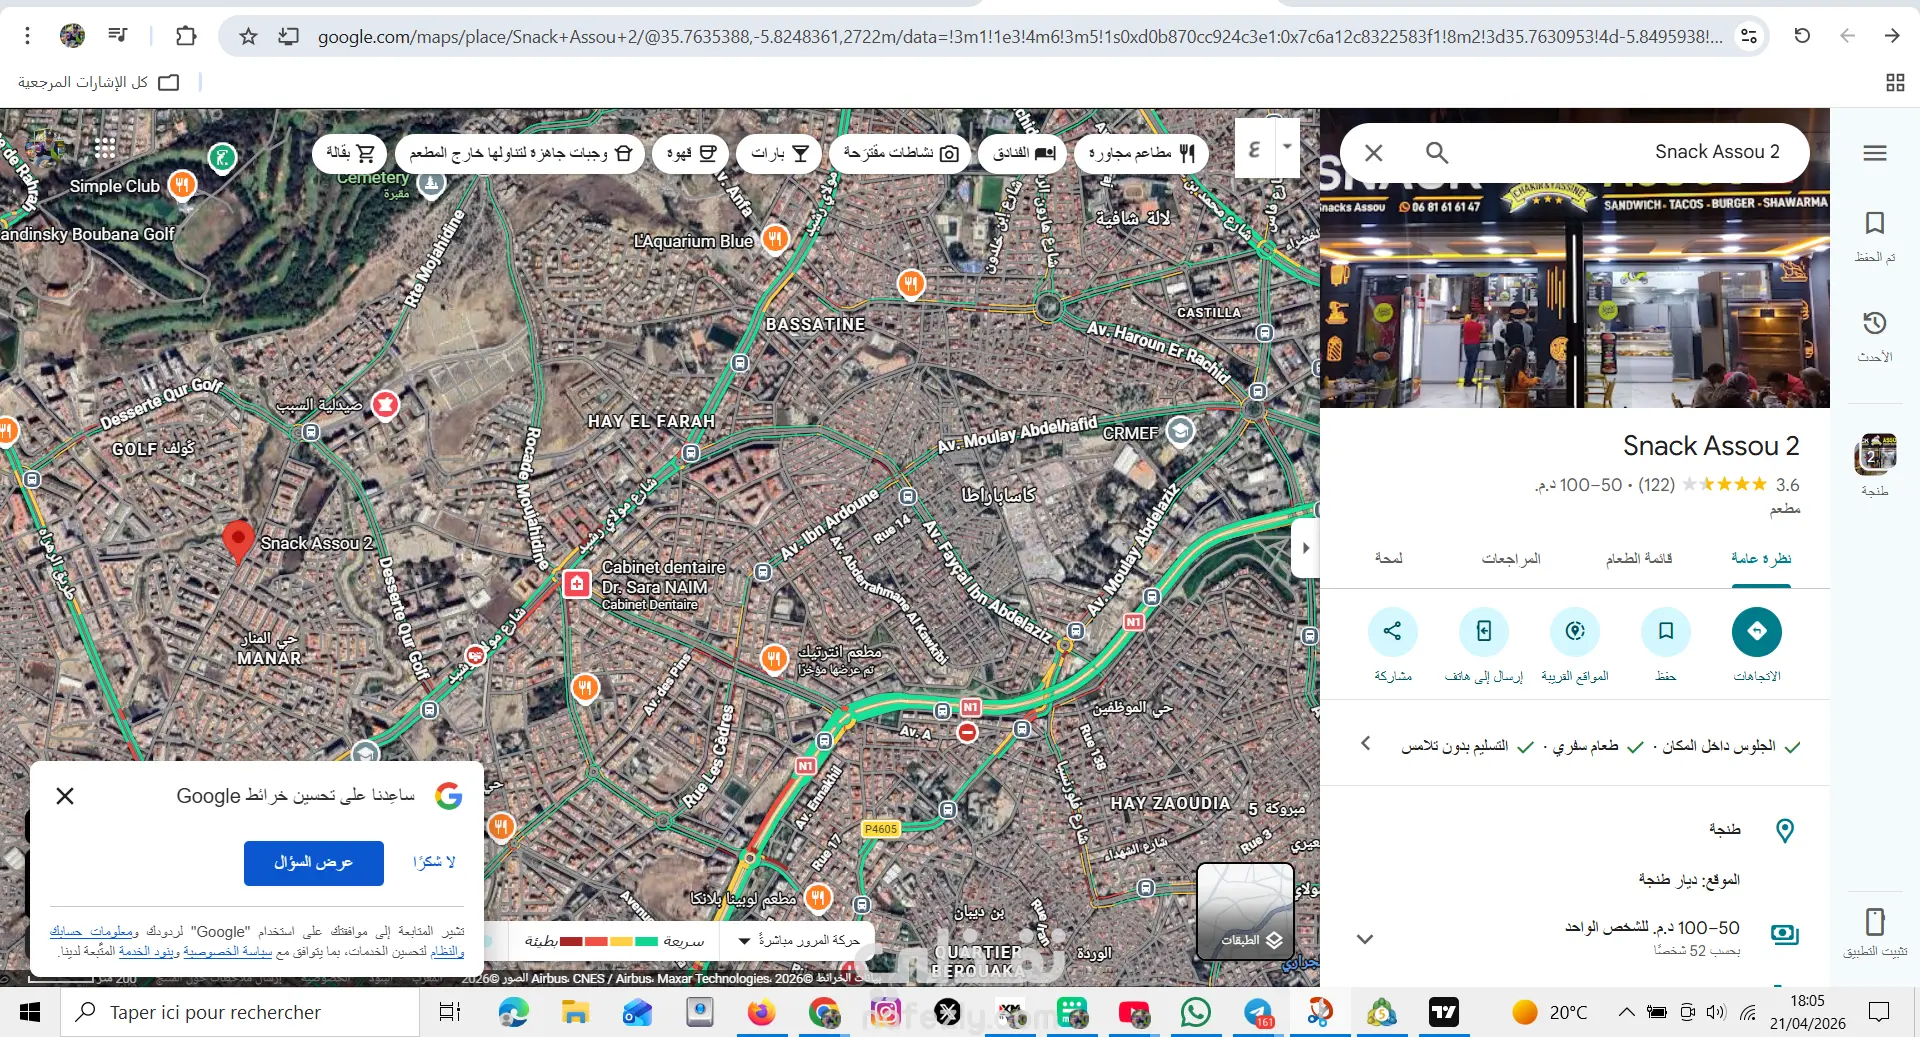The image size is (1920, 1037).
Task: Select the Nearby restaurants chip (مطاعم مجاورة)
Action: (1141, 153)
